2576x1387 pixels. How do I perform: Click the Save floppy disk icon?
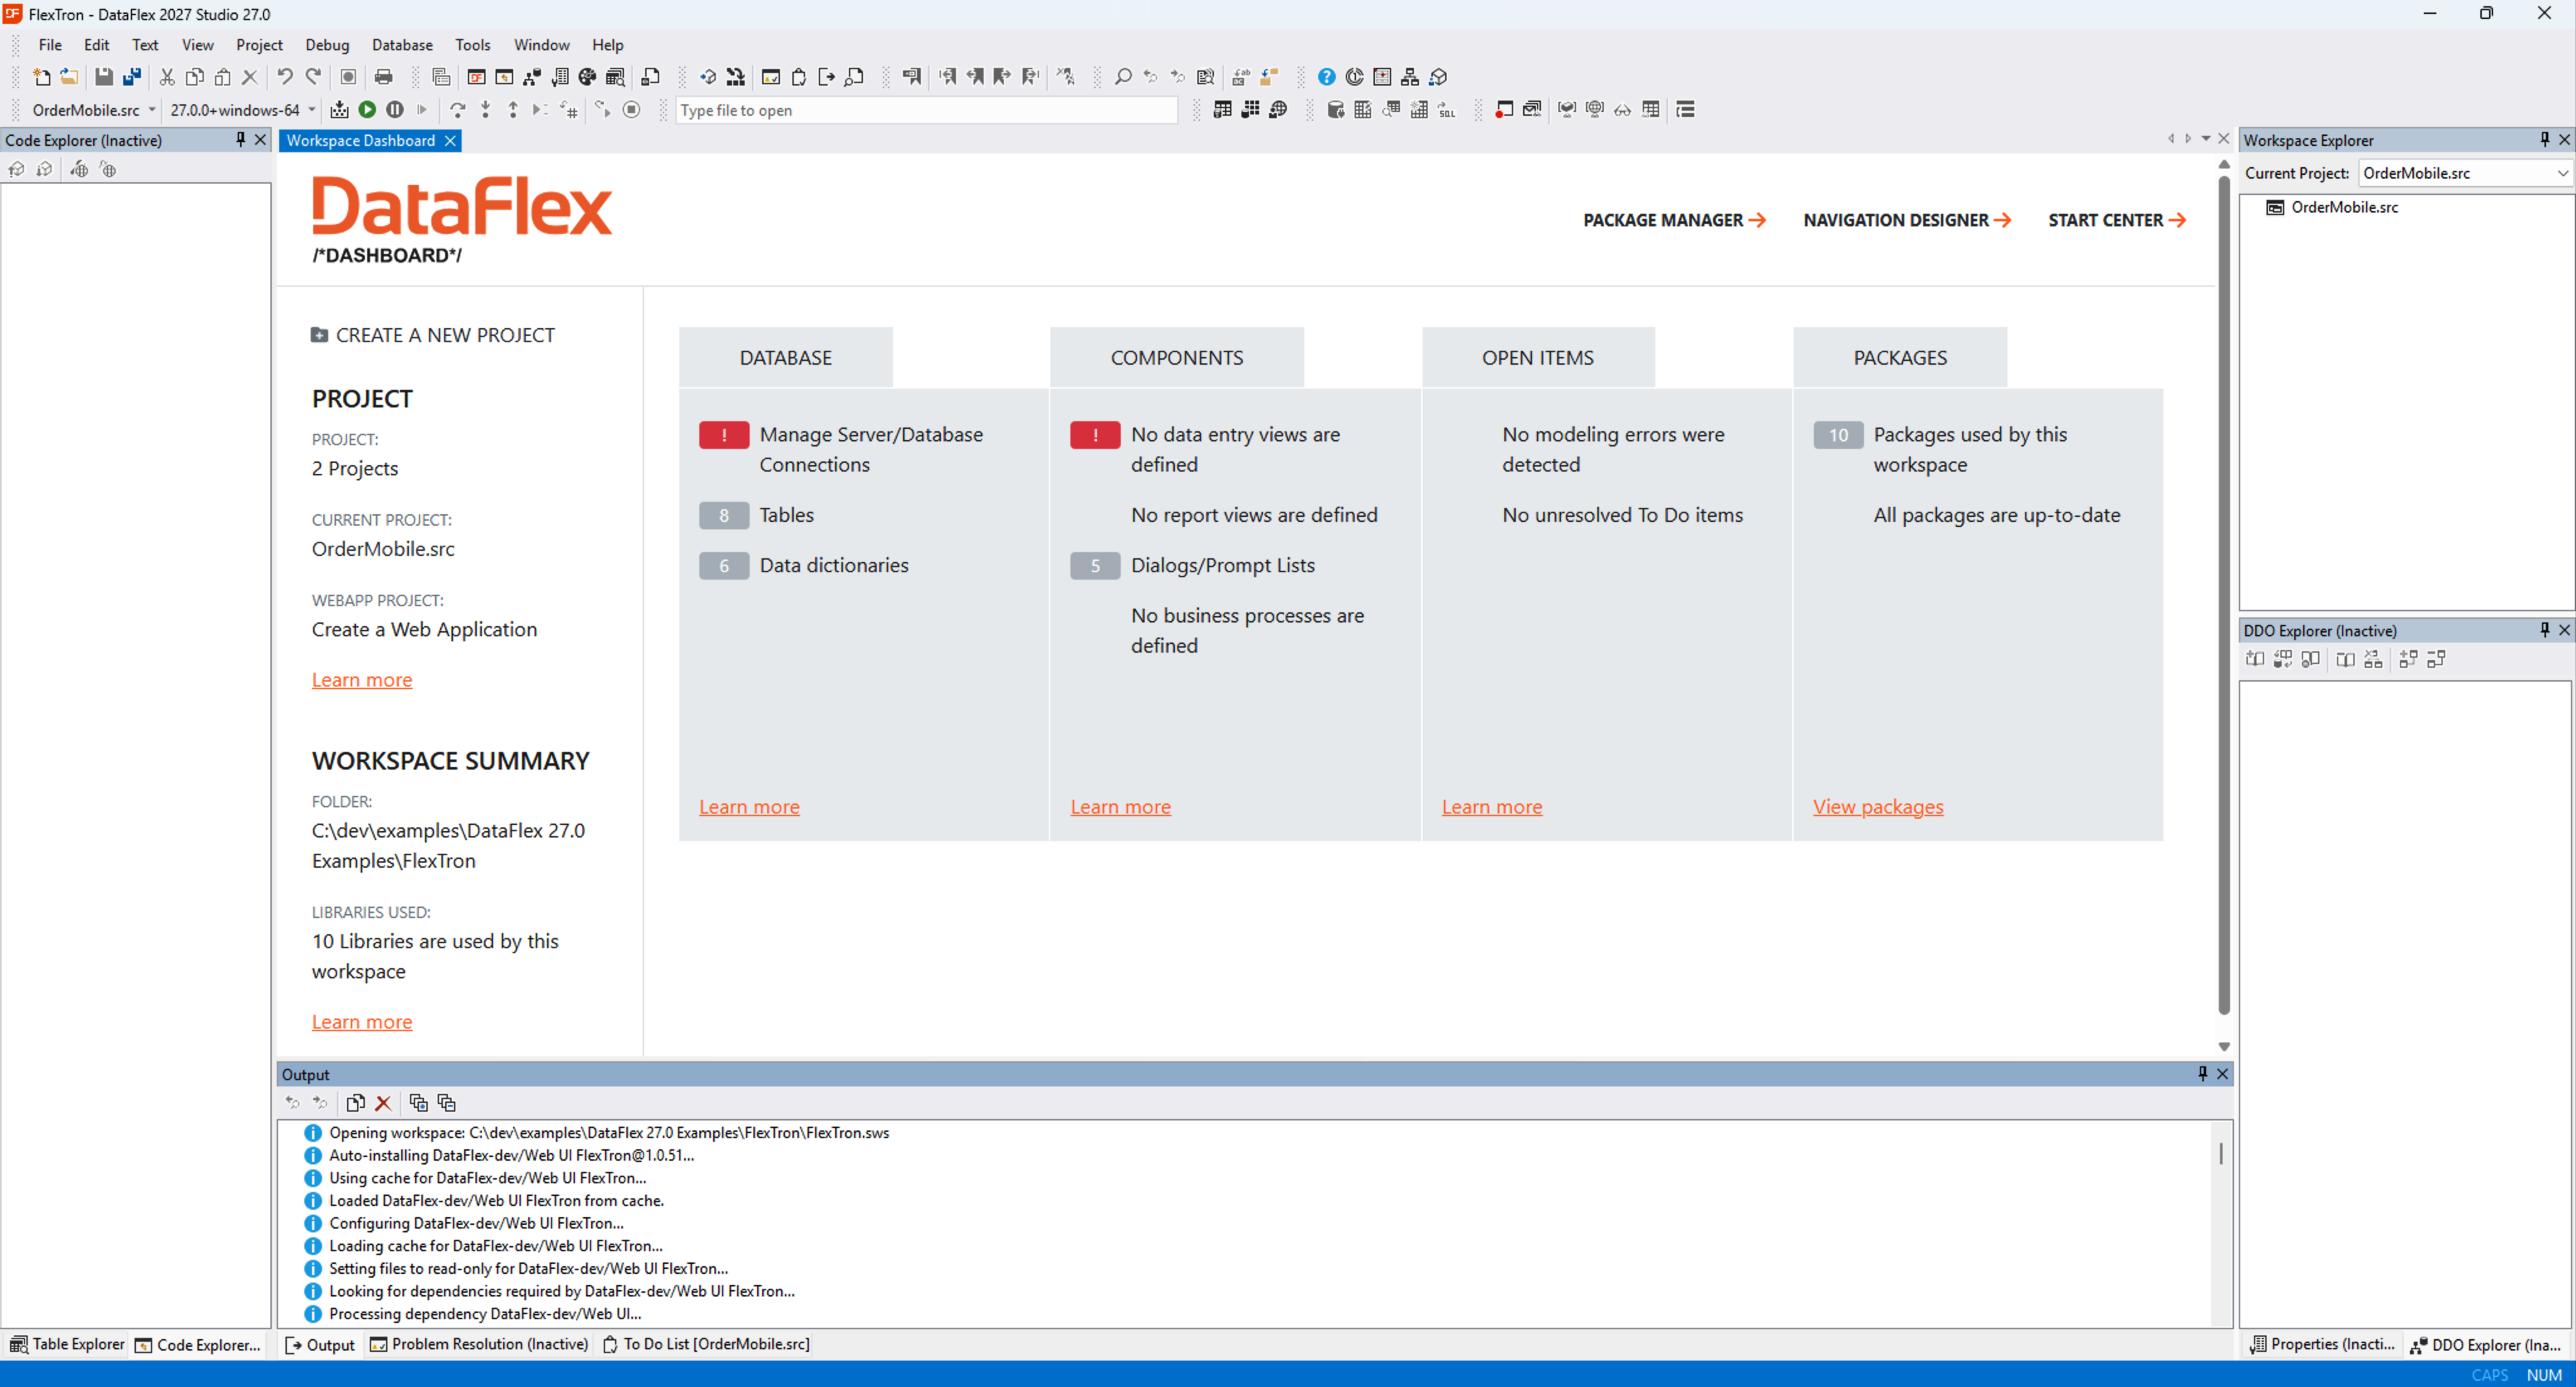pyautogui.click(x=103, y=77)
